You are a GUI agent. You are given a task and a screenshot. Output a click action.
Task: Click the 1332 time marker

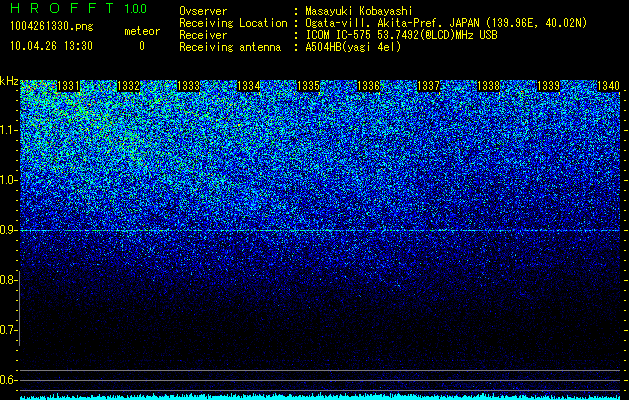point(128,86)
